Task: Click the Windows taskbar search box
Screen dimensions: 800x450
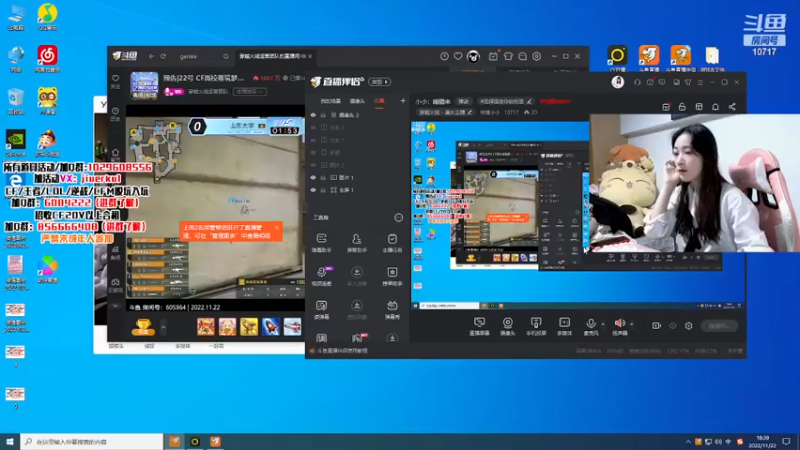Action: click(x=92, y=441)
